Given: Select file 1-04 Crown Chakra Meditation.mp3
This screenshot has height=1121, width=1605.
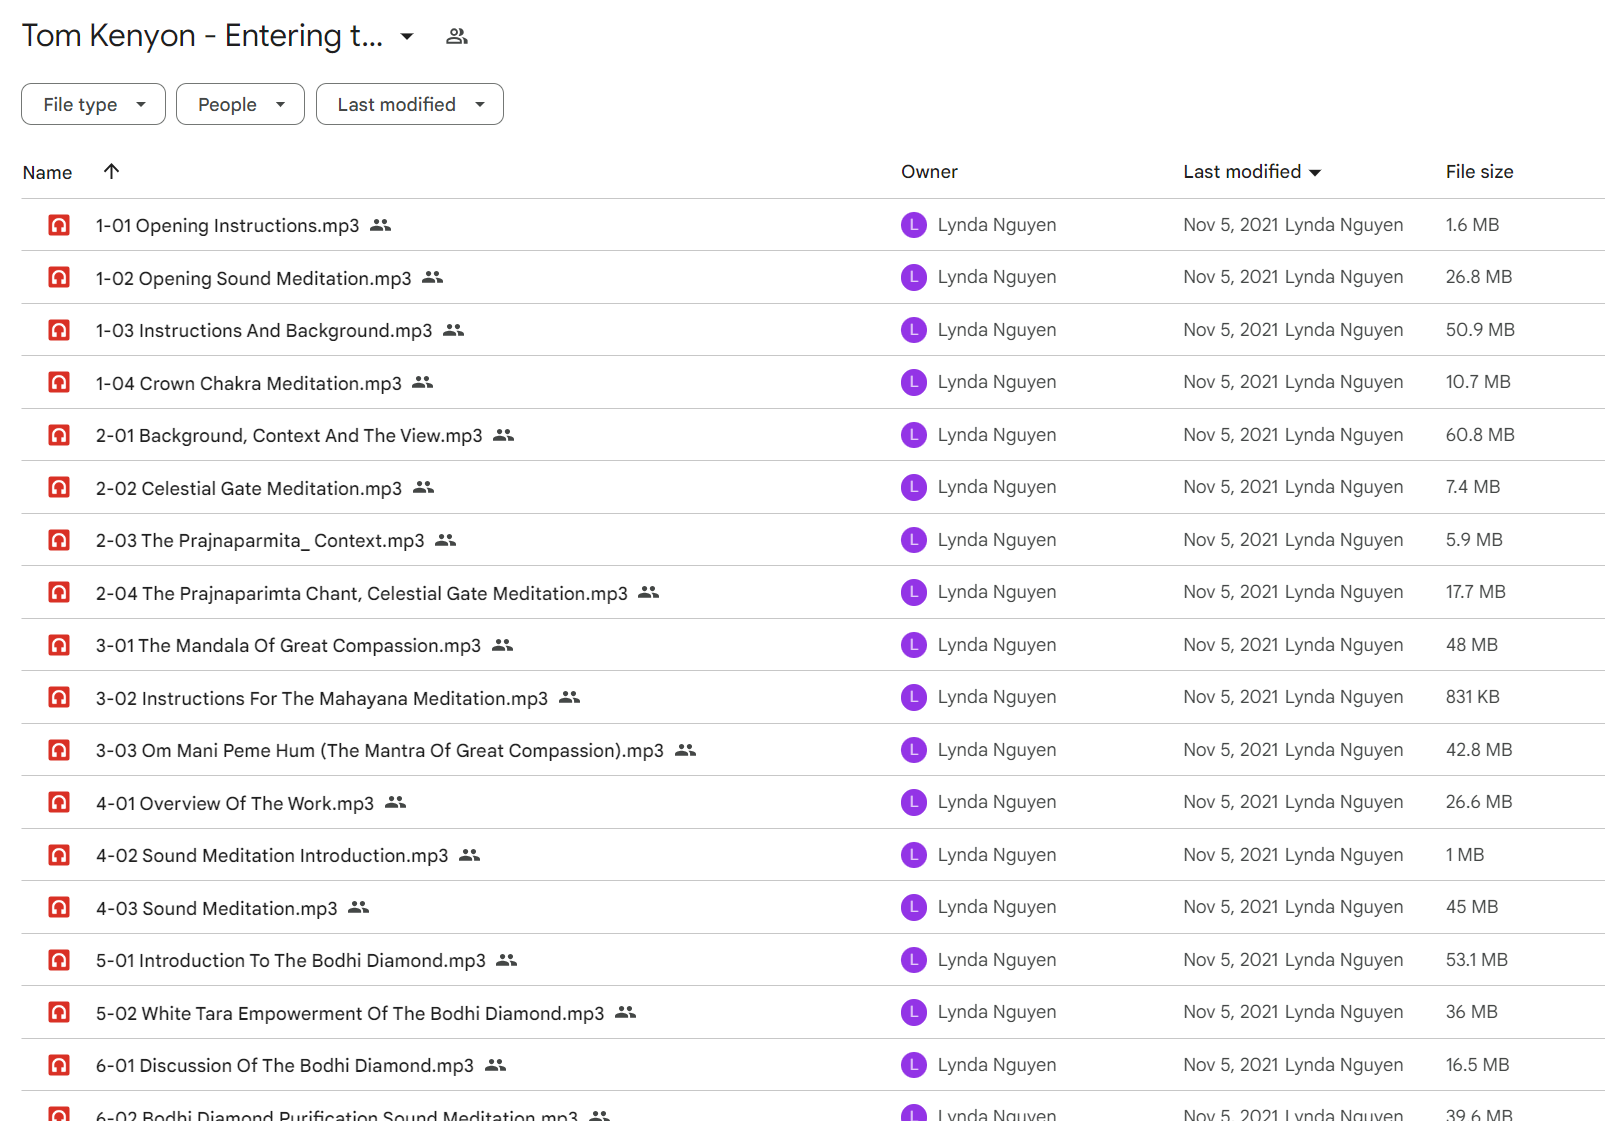Looking at the screenshot, I should (812, 382).
